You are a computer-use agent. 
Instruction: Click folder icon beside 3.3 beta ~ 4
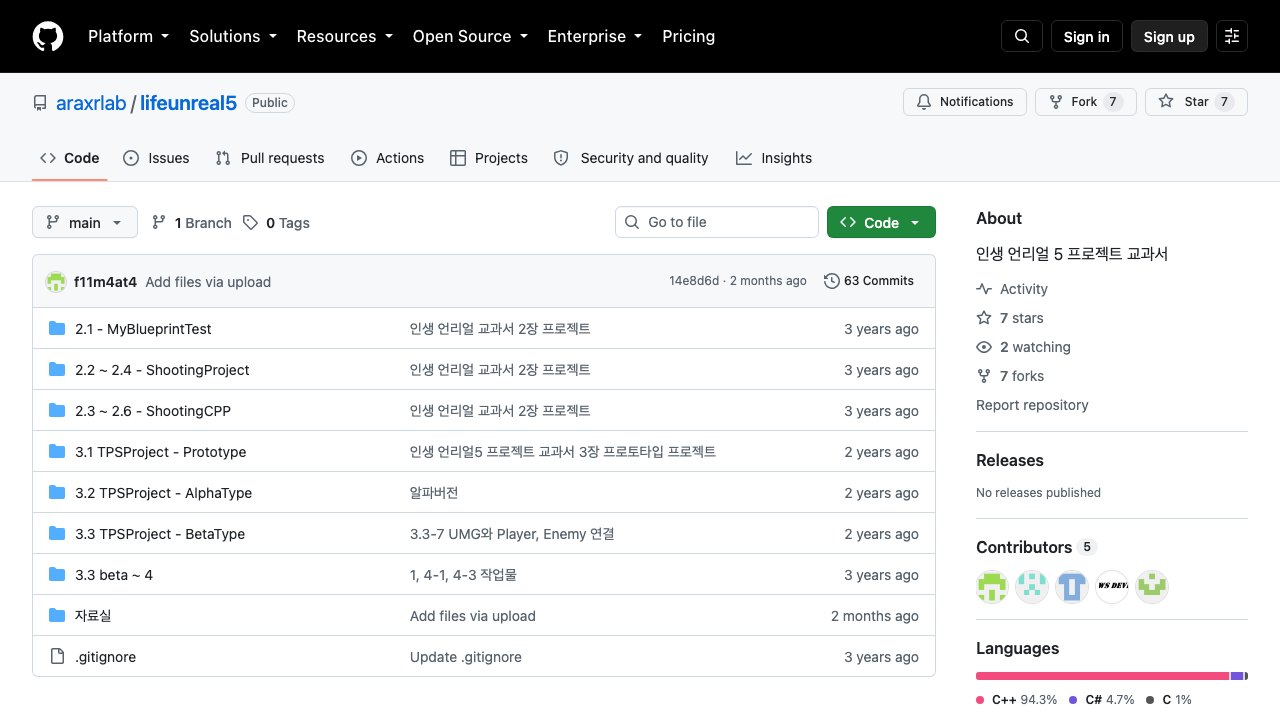[x=57, y=575]
